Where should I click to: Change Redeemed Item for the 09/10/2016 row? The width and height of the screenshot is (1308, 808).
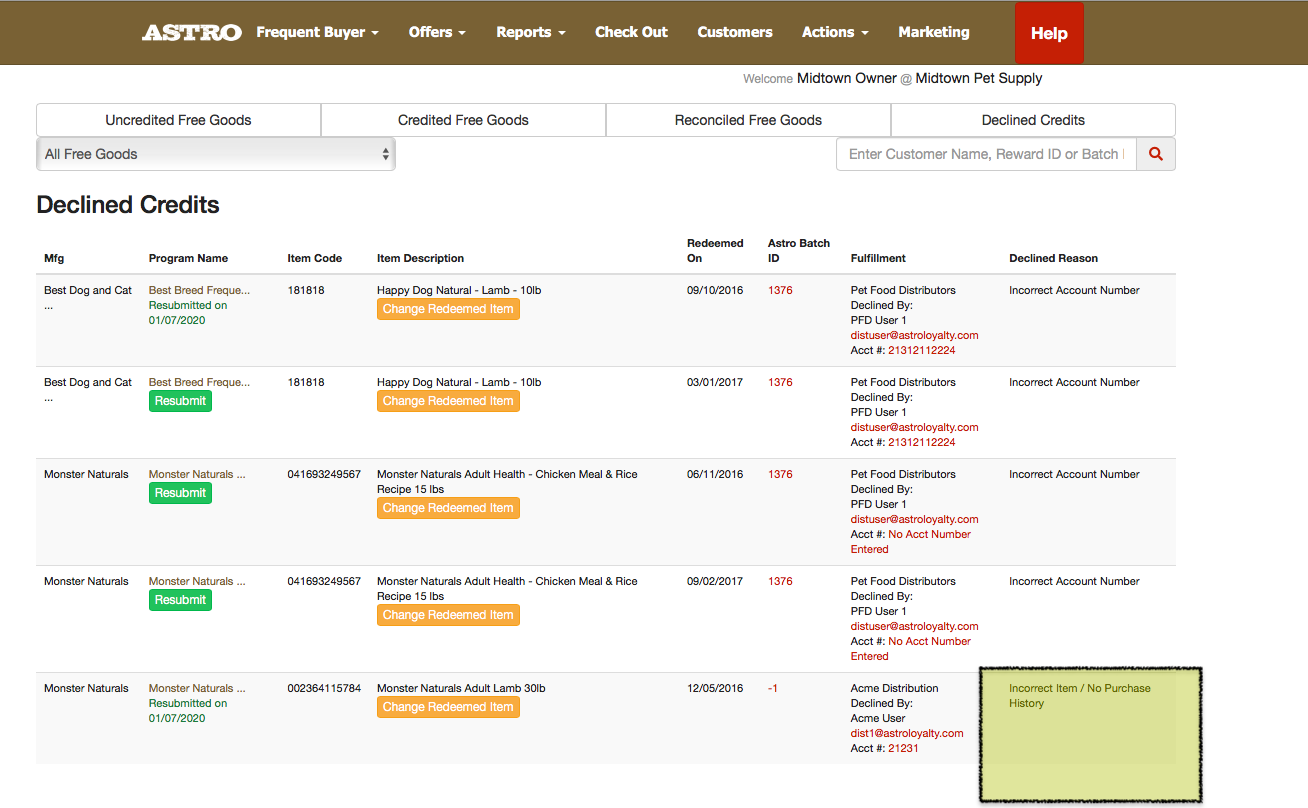448,309
